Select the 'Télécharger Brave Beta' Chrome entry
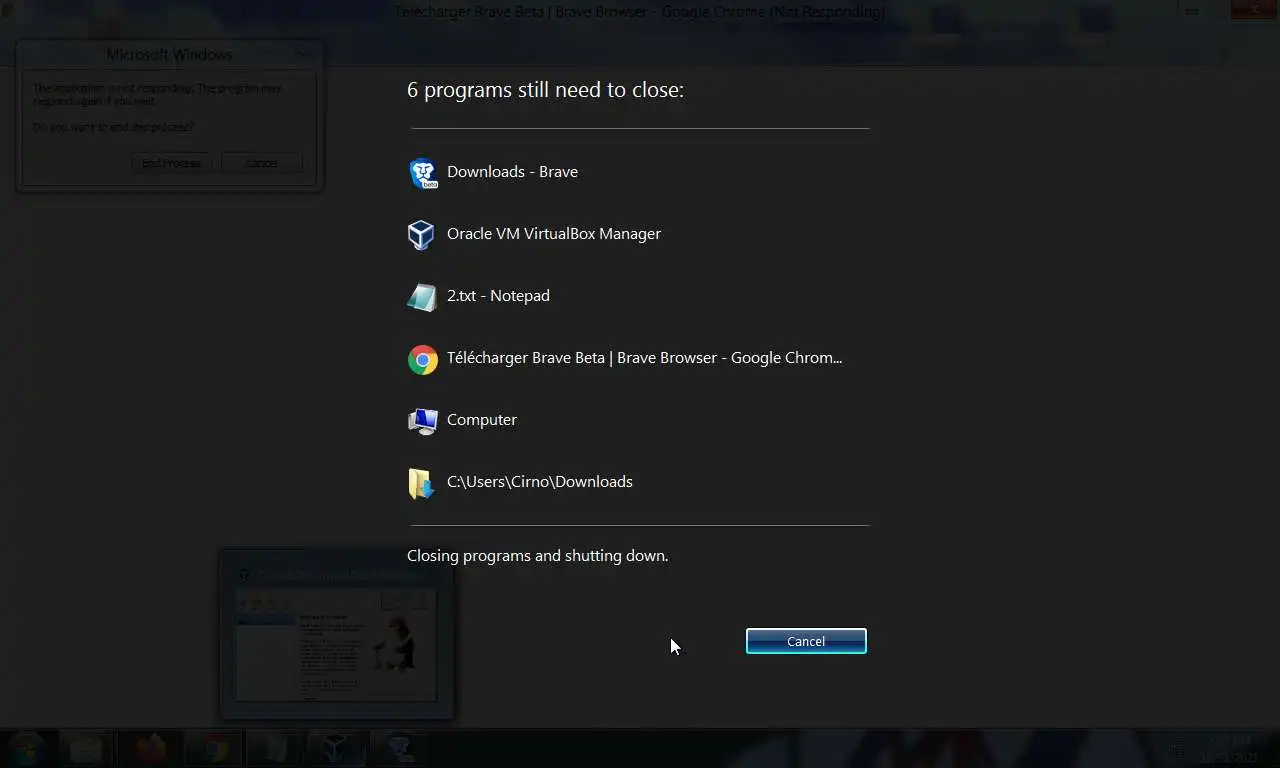This screenshot has width=1280, height=768. pos(644,358)
